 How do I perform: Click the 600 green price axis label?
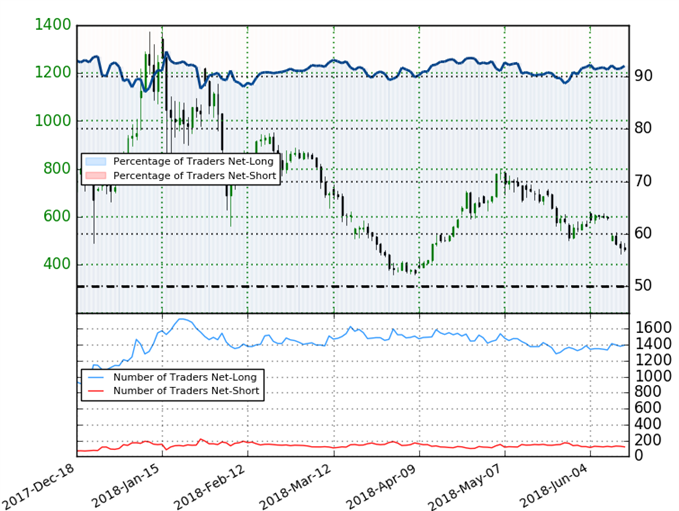[57, 216]
